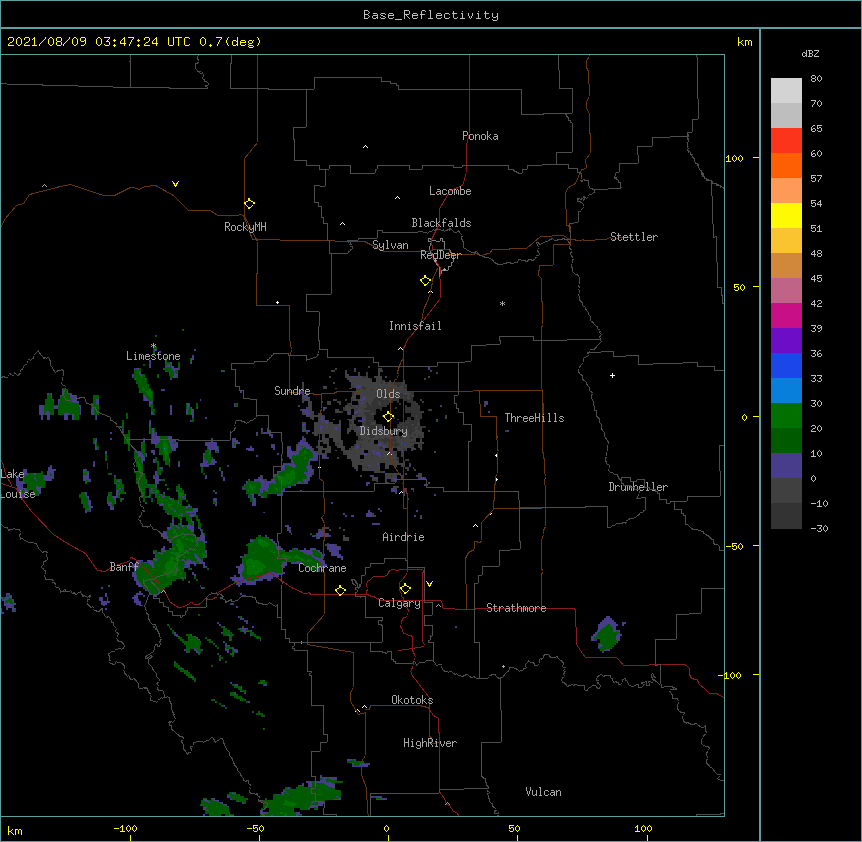Click the Blackfalds label
862x842 pixels.
tap(441, 223)
